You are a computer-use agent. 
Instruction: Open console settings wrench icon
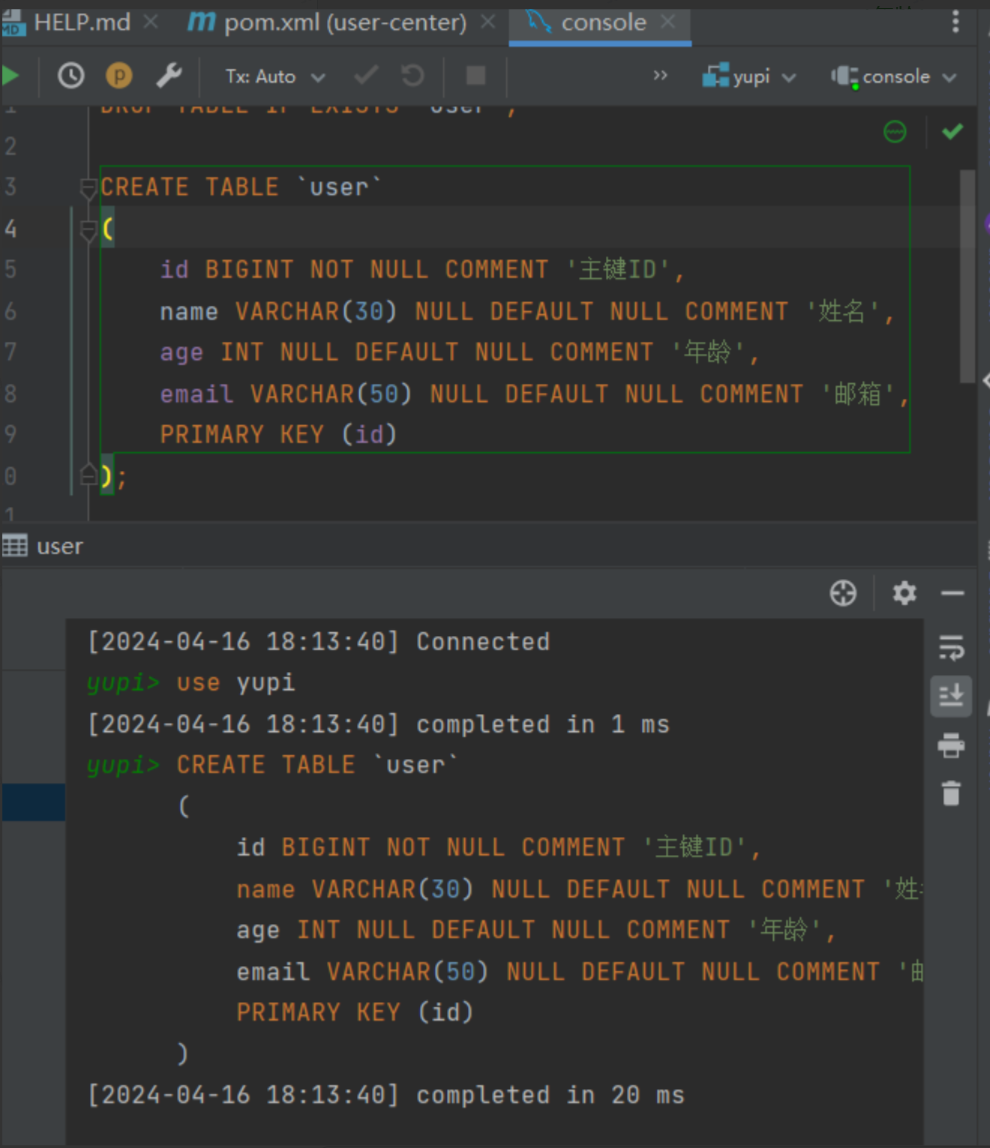(169, 76)
